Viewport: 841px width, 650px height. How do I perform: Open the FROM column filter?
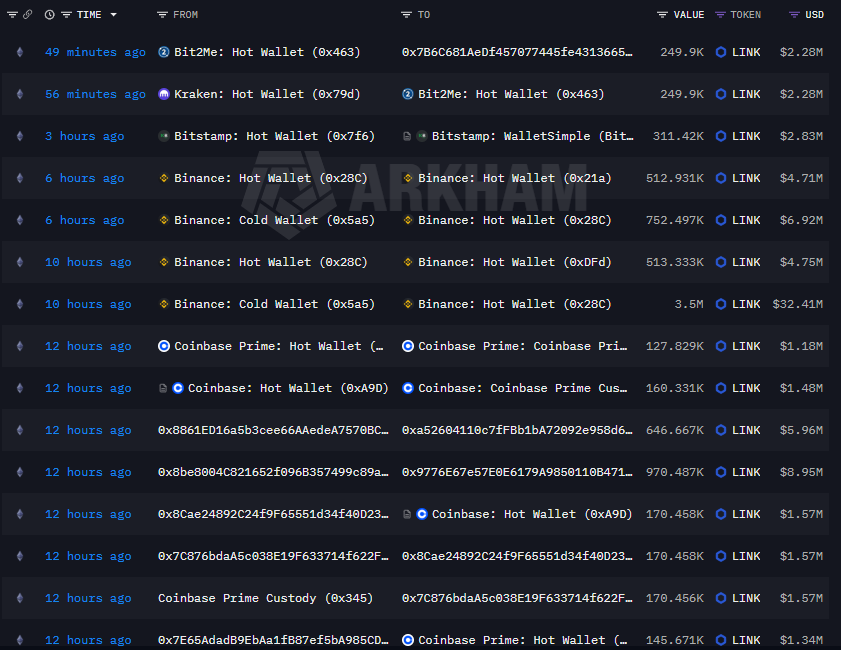[x=162, y=14]
